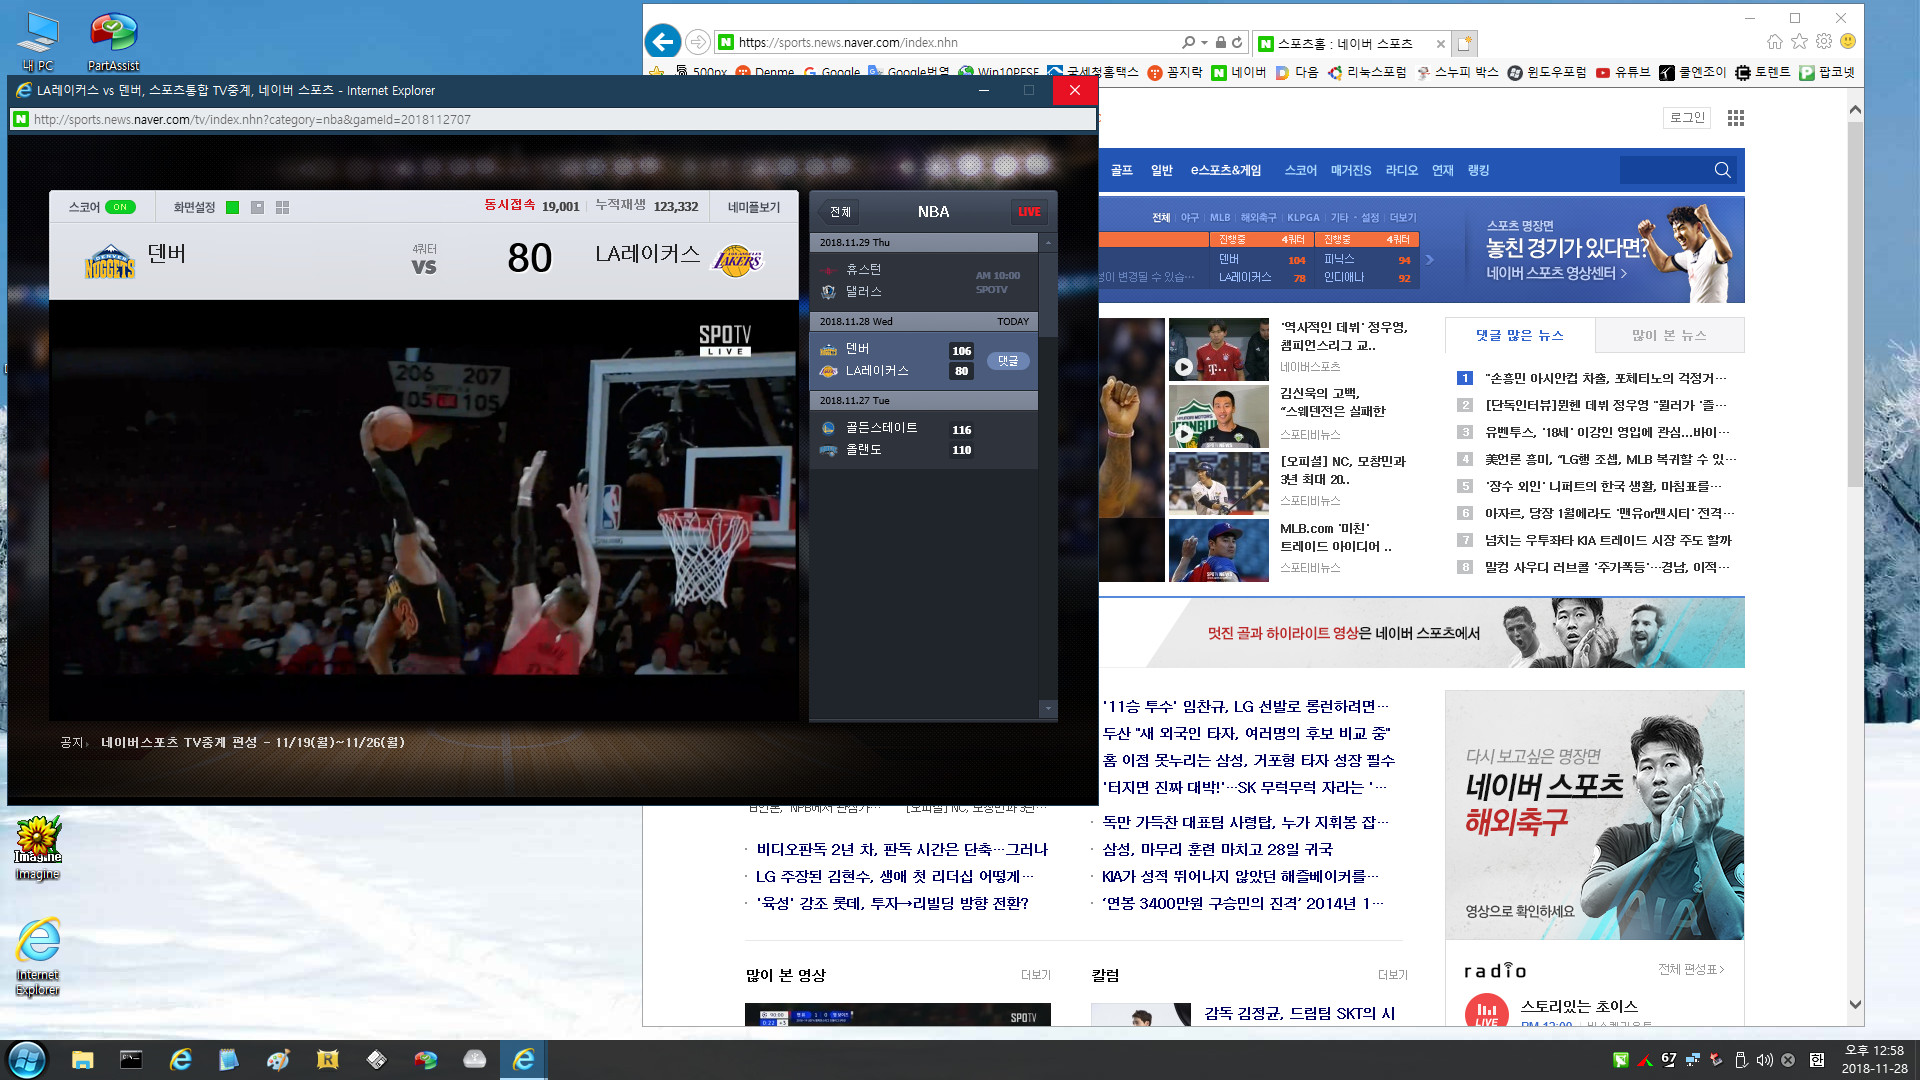
Task: Open the 스코어 menu in sports navigation
Action: tap(1301, 170)
